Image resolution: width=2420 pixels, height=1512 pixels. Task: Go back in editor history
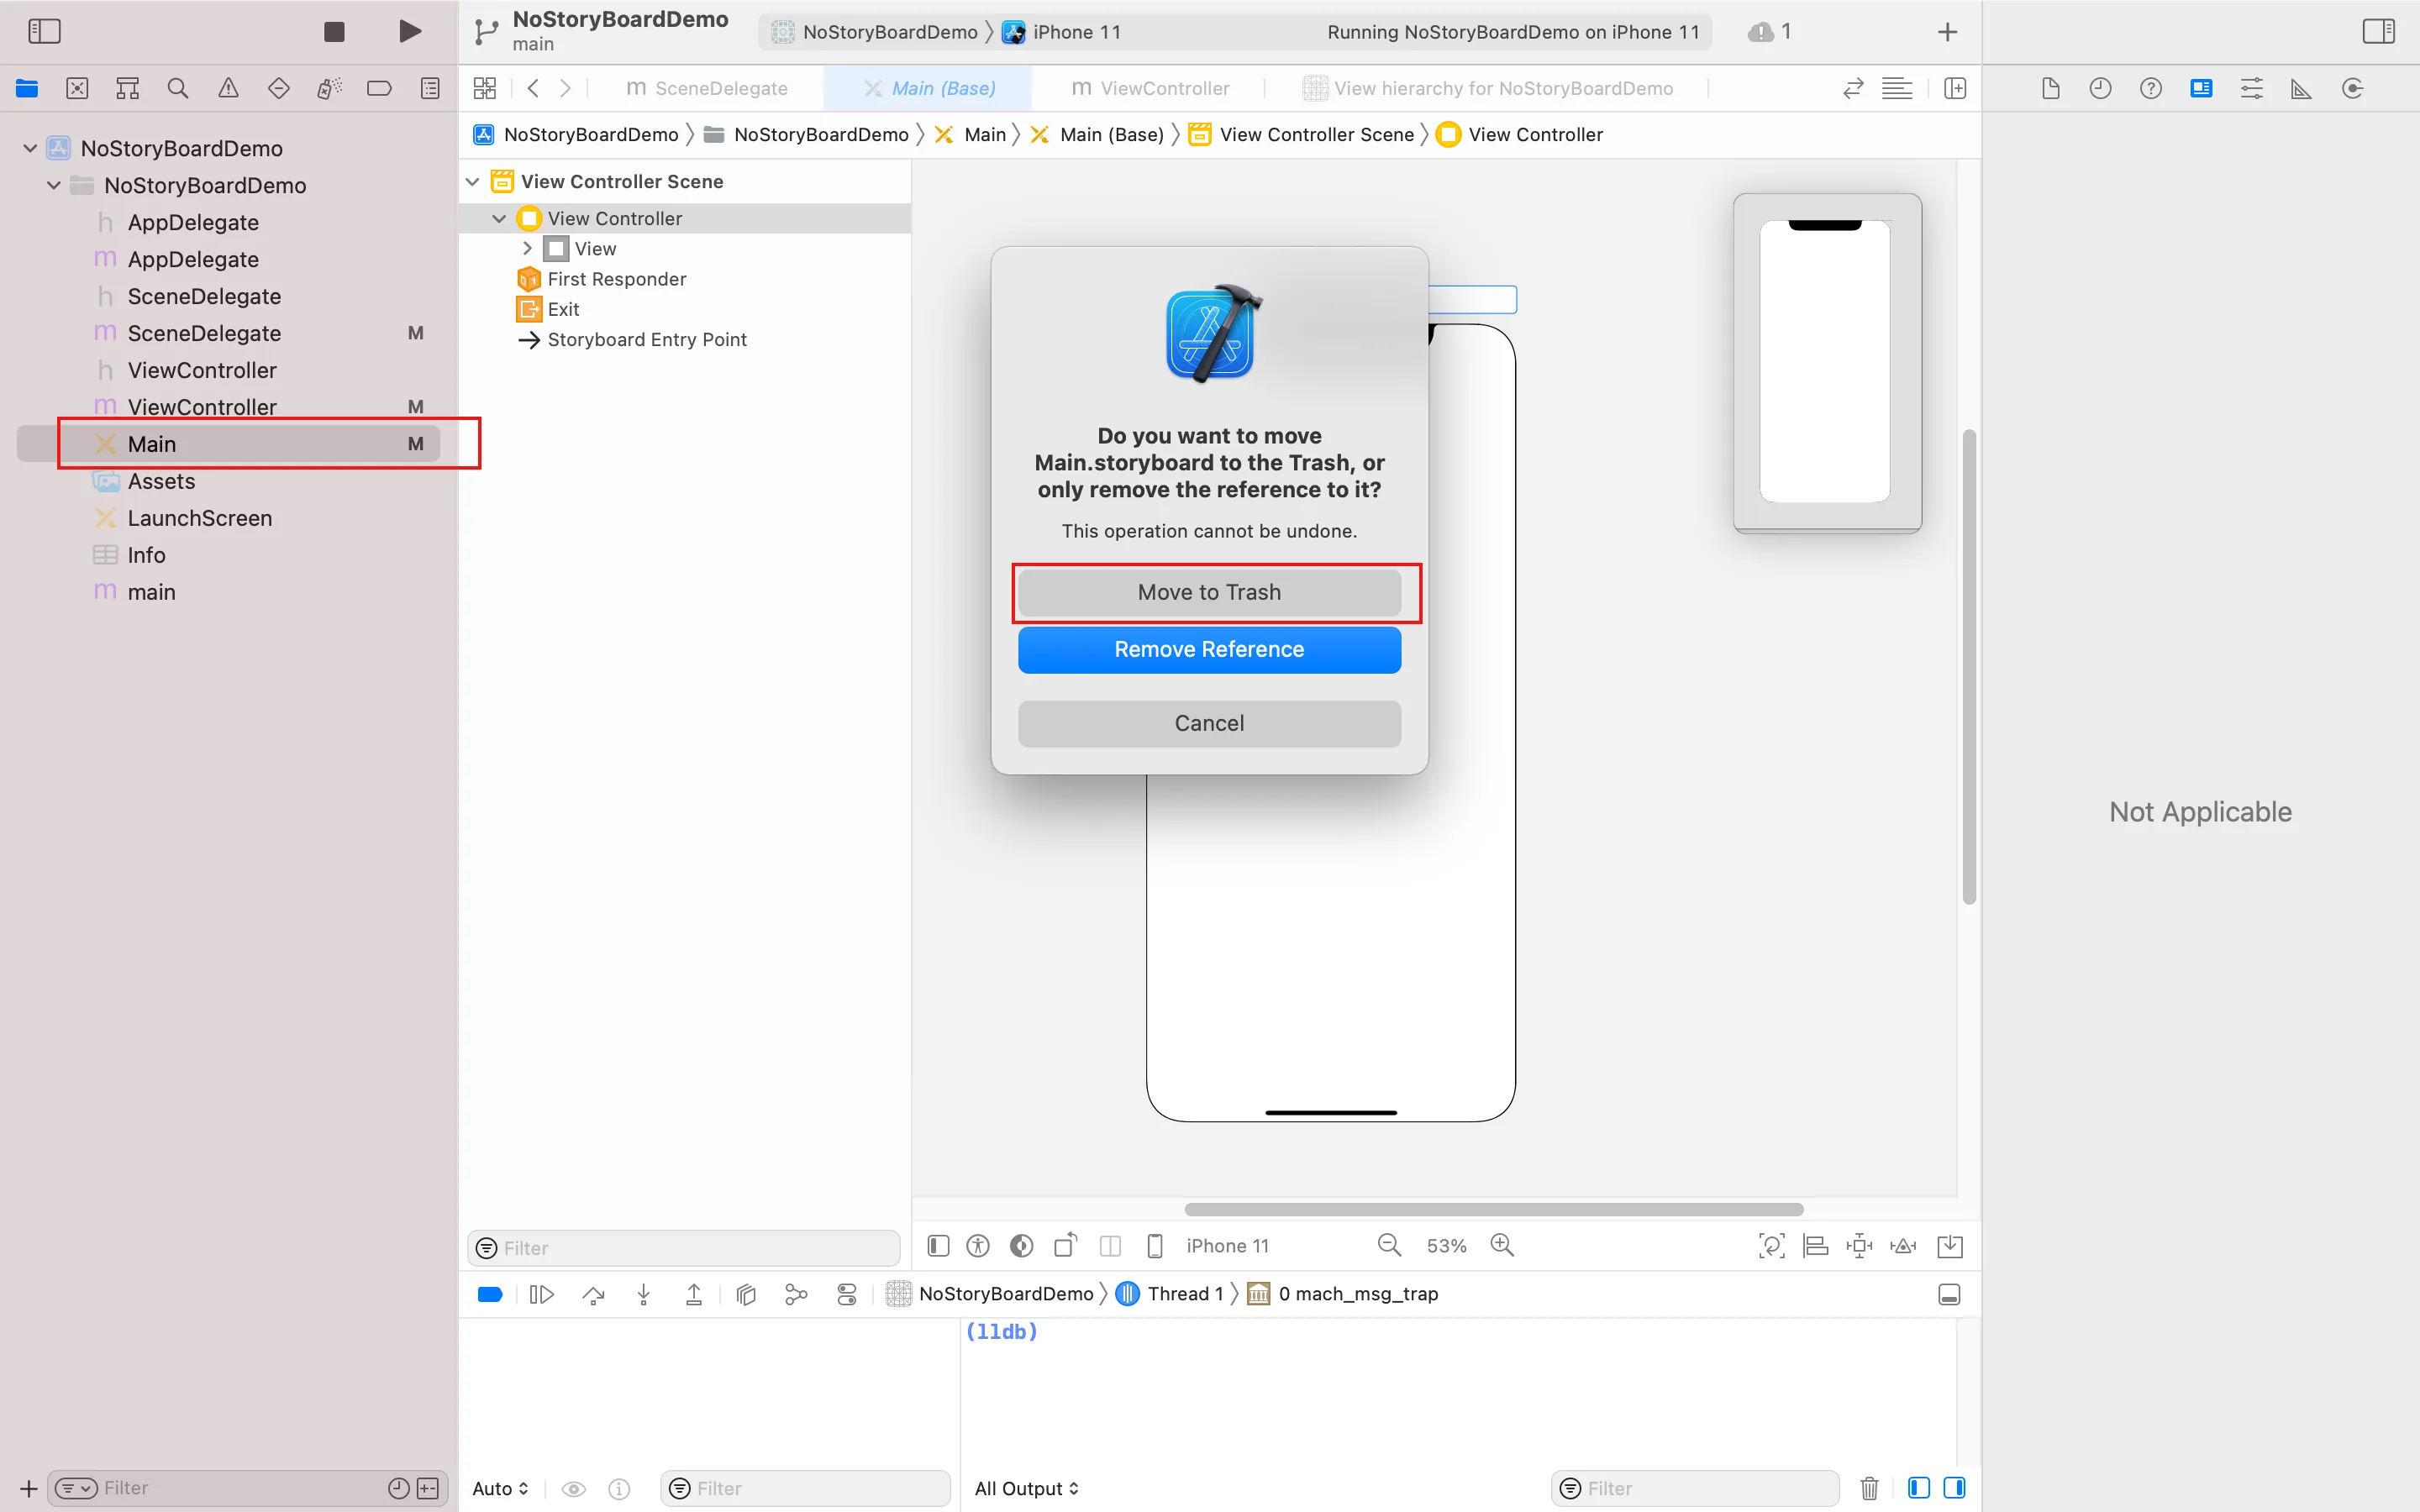tap(533, 89)
